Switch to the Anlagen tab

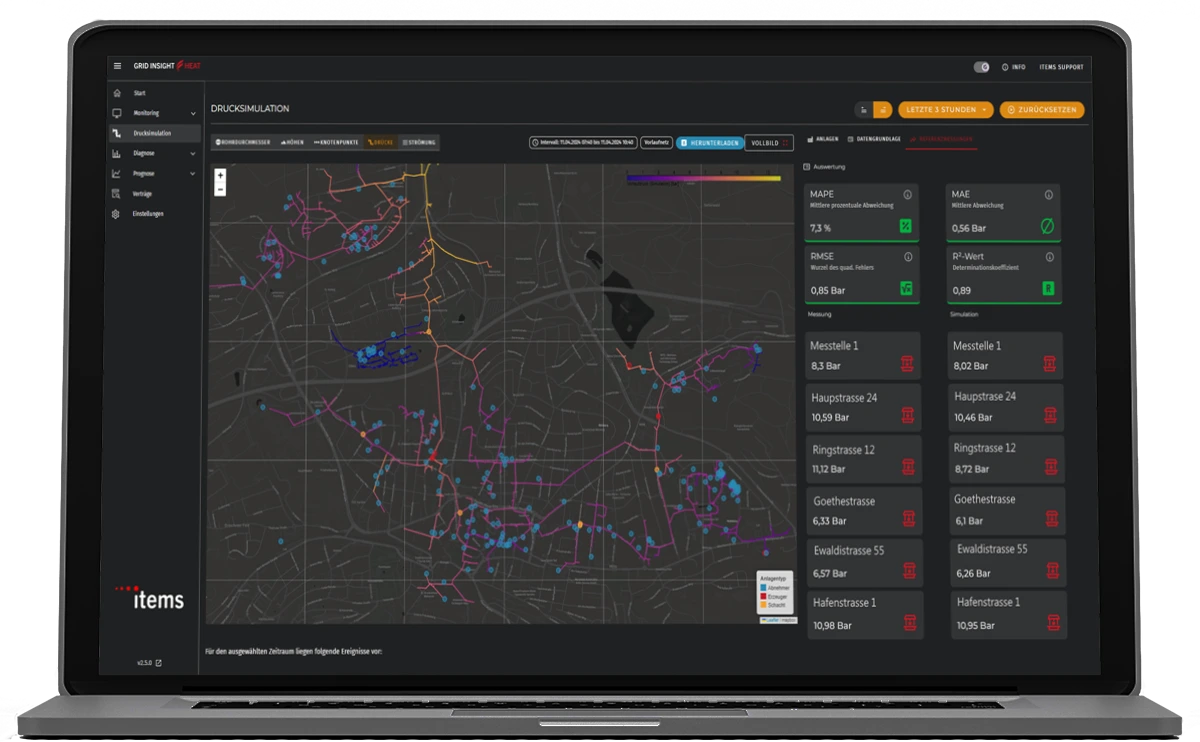click(823, 139)
